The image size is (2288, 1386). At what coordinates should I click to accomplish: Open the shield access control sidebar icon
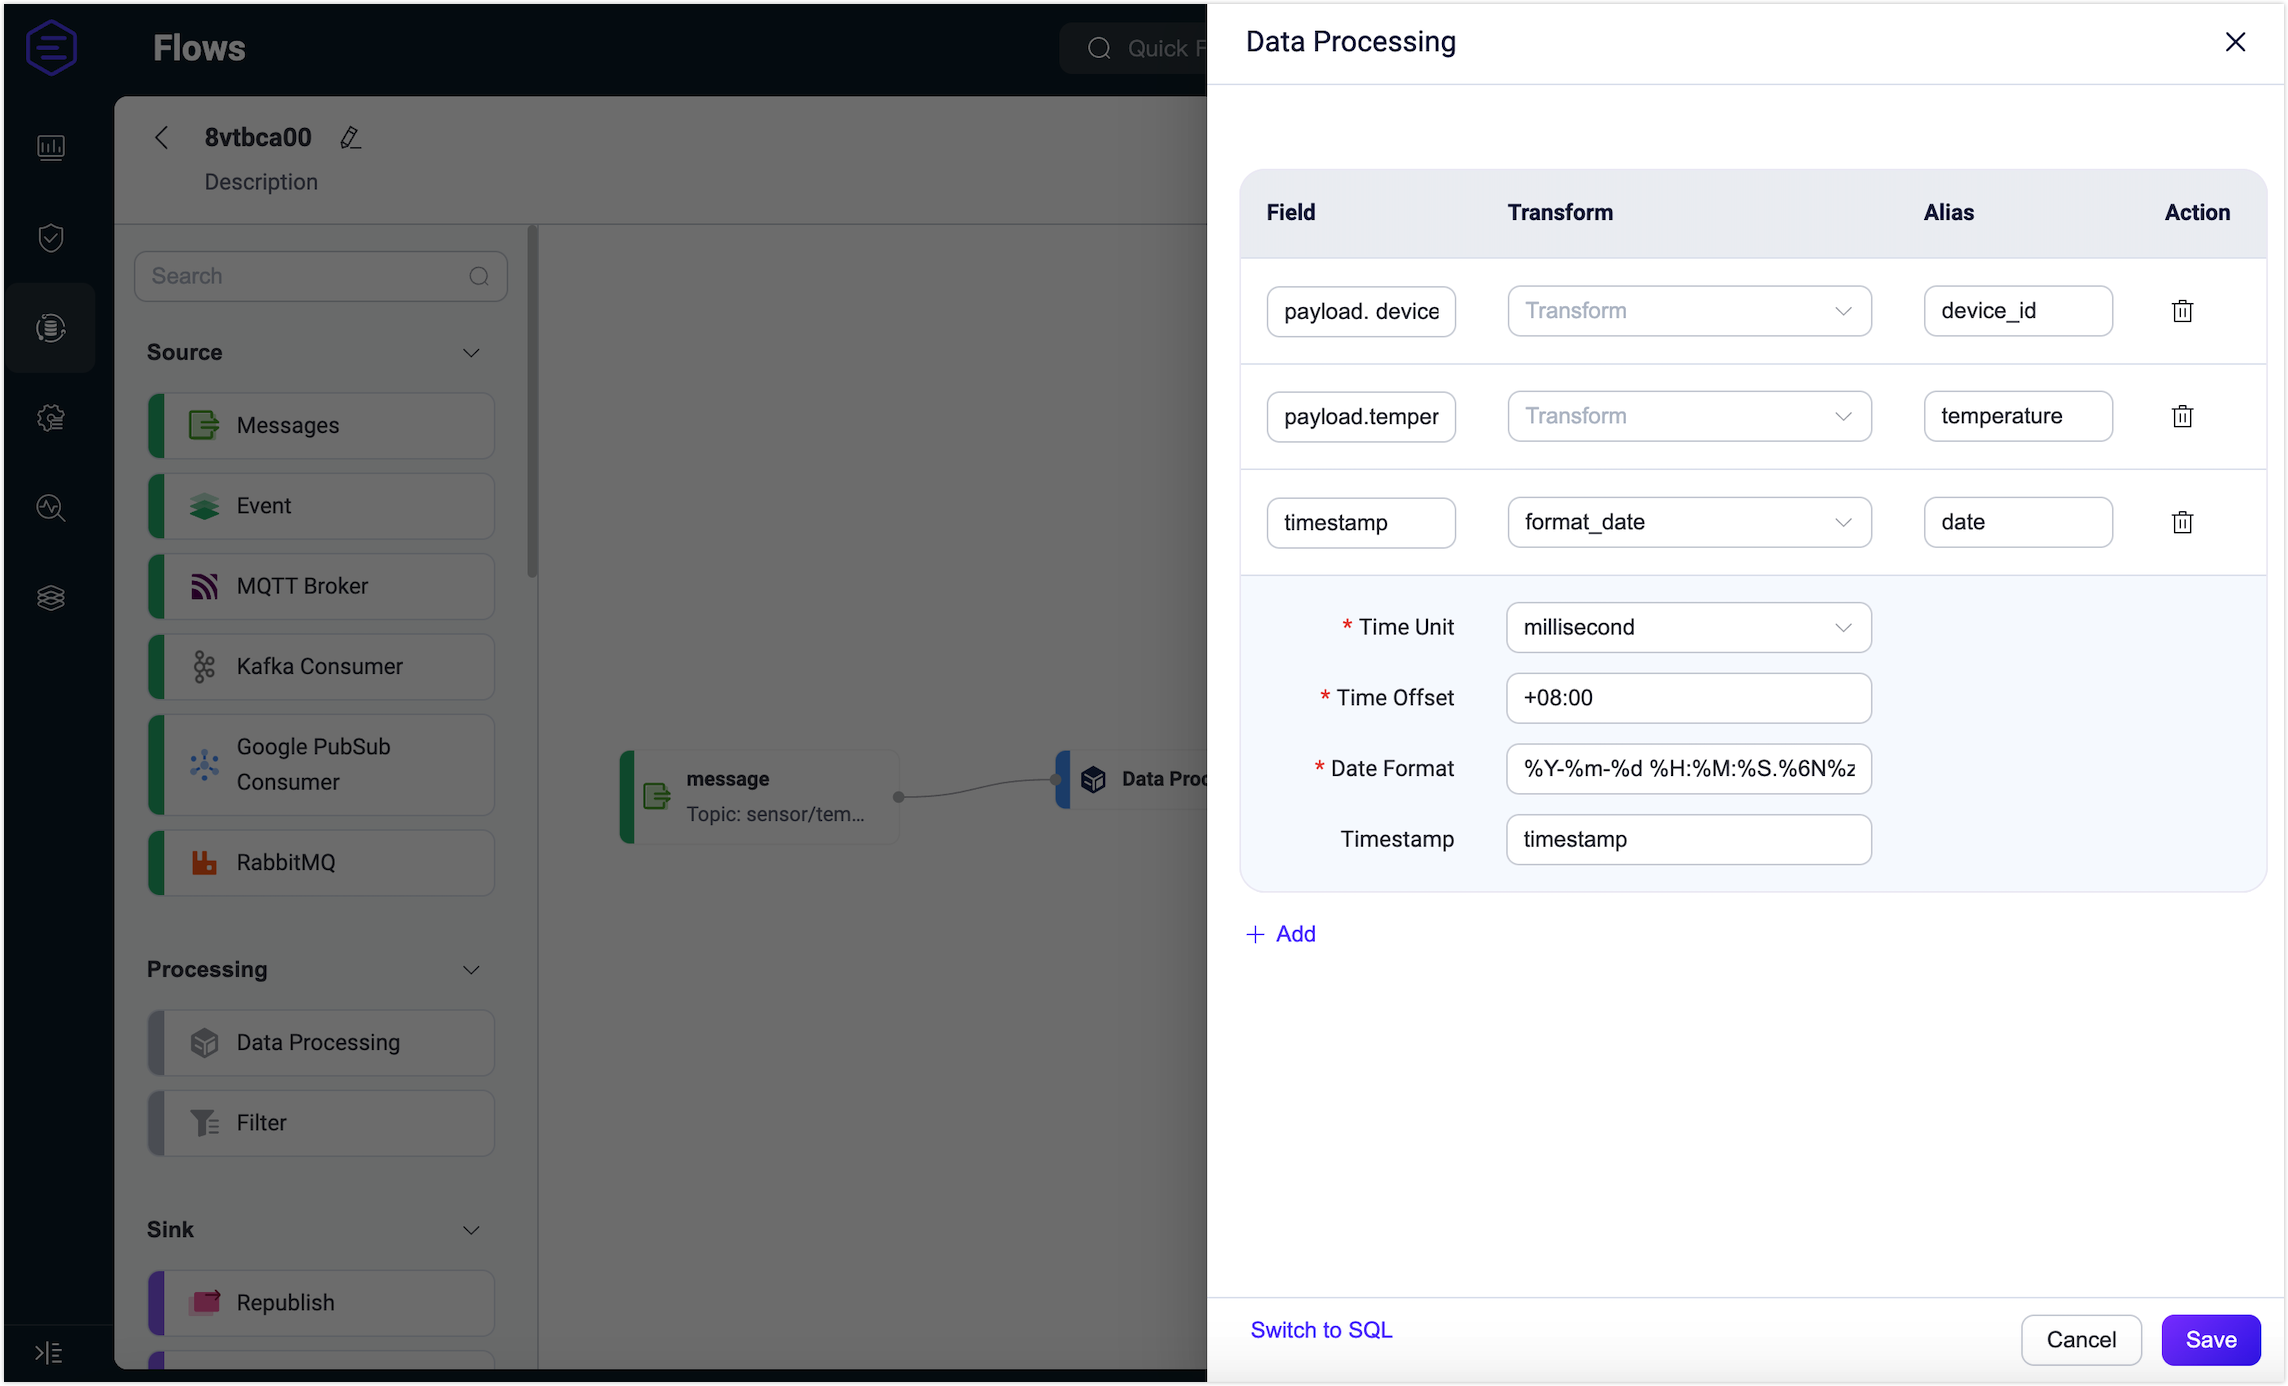pos(51,238)
